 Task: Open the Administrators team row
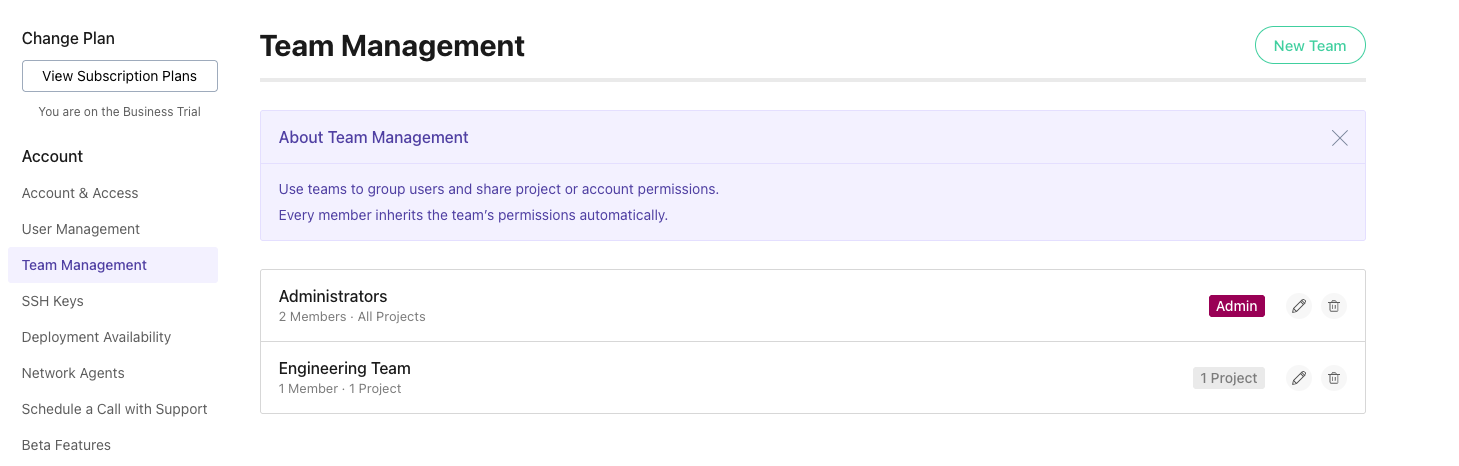click(333, 297)
